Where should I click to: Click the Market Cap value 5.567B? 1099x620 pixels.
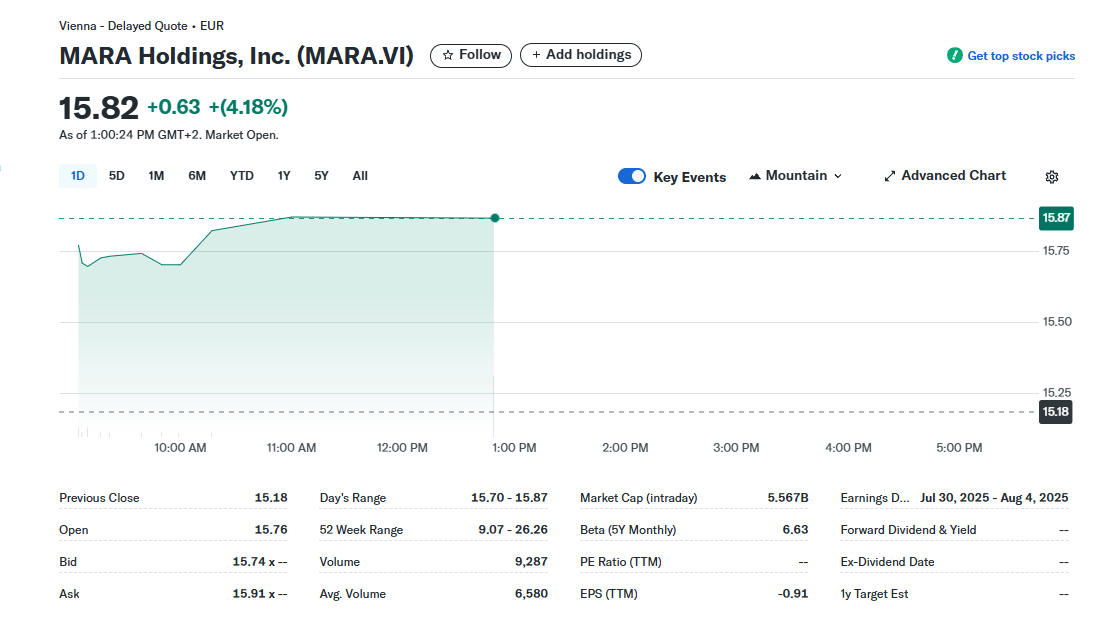[x=788, y=497]
